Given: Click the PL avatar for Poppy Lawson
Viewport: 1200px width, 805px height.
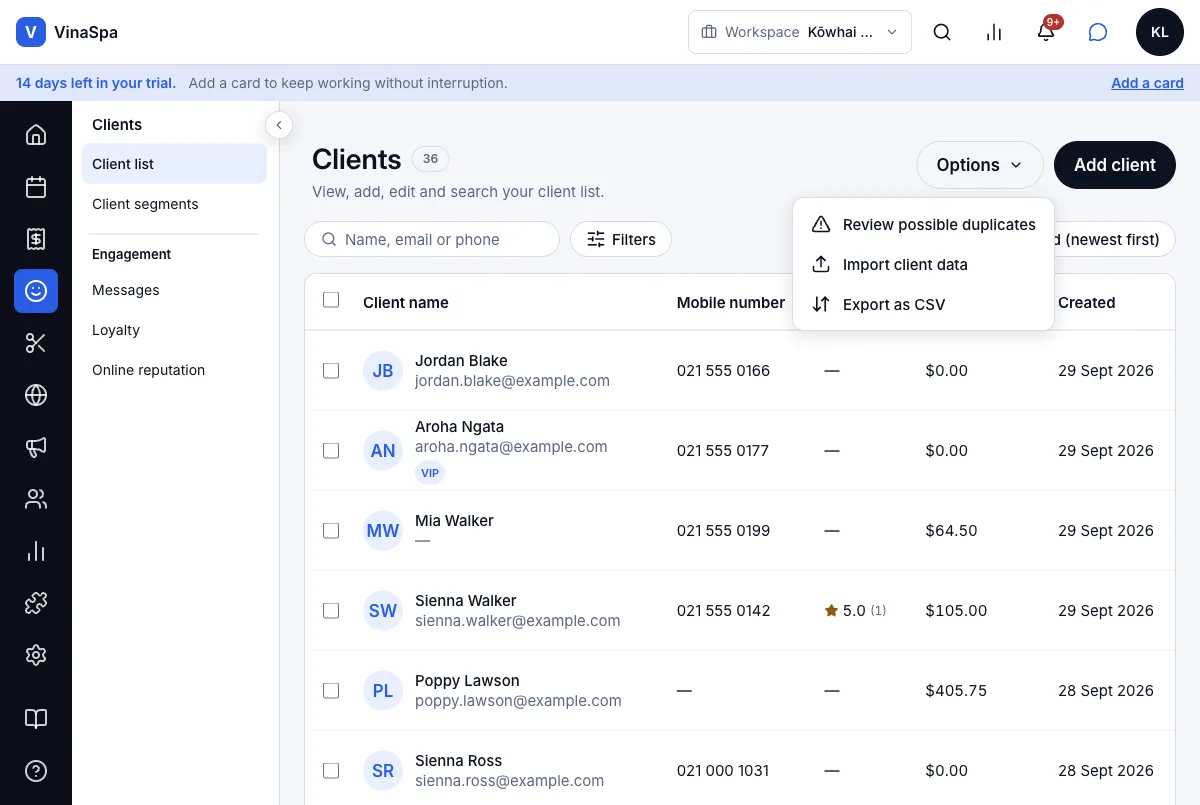Looking at the screenshot, I should [383, 691].
